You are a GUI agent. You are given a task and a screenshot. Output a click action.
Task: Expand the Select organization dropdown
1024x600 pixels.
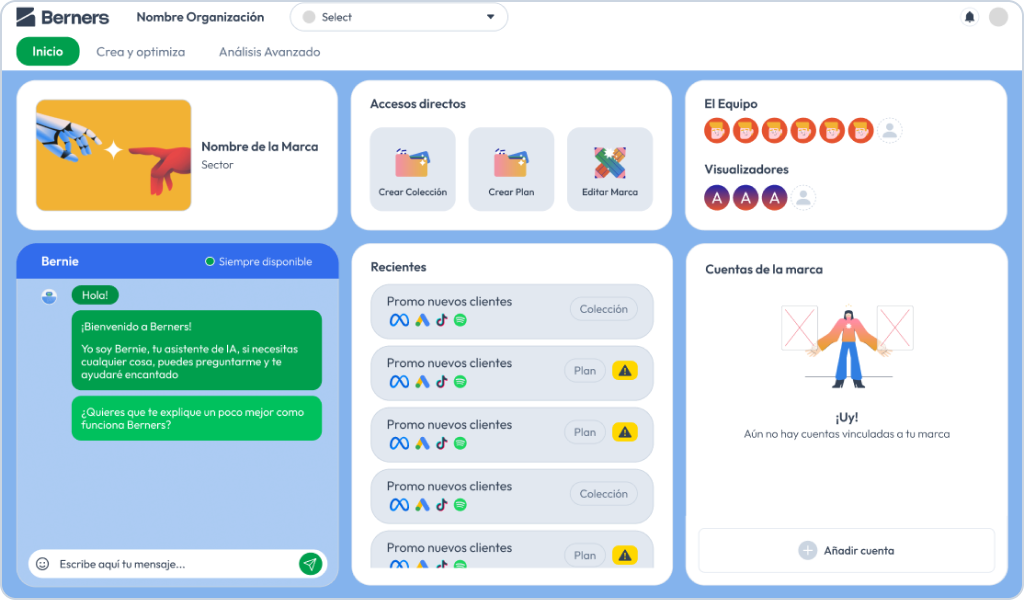398,17
